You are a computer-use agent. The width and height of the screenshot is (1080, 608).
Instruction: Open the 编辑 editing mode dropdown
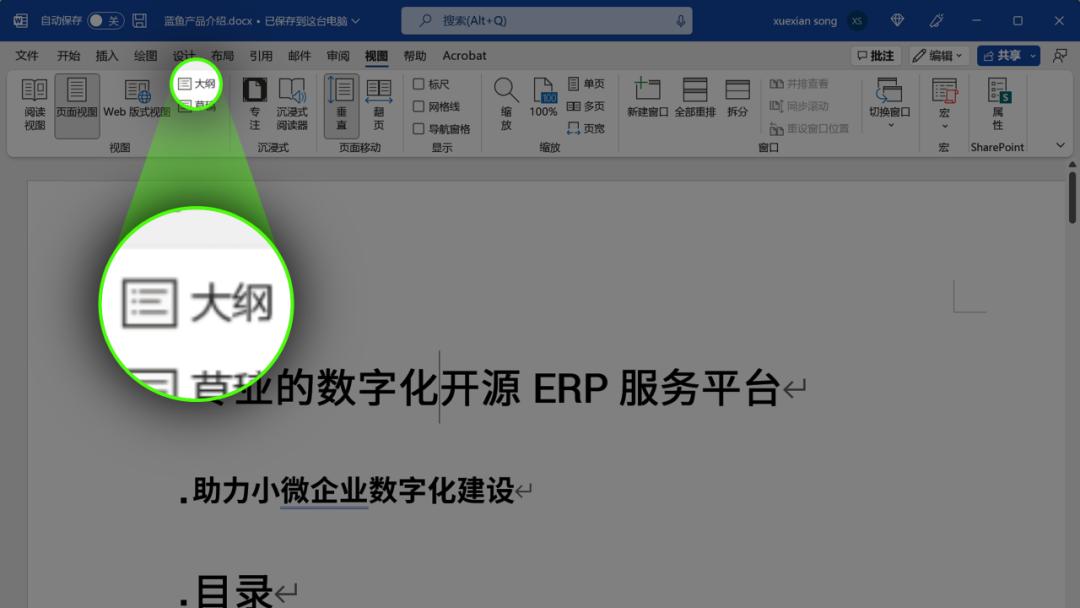point(937,55)
